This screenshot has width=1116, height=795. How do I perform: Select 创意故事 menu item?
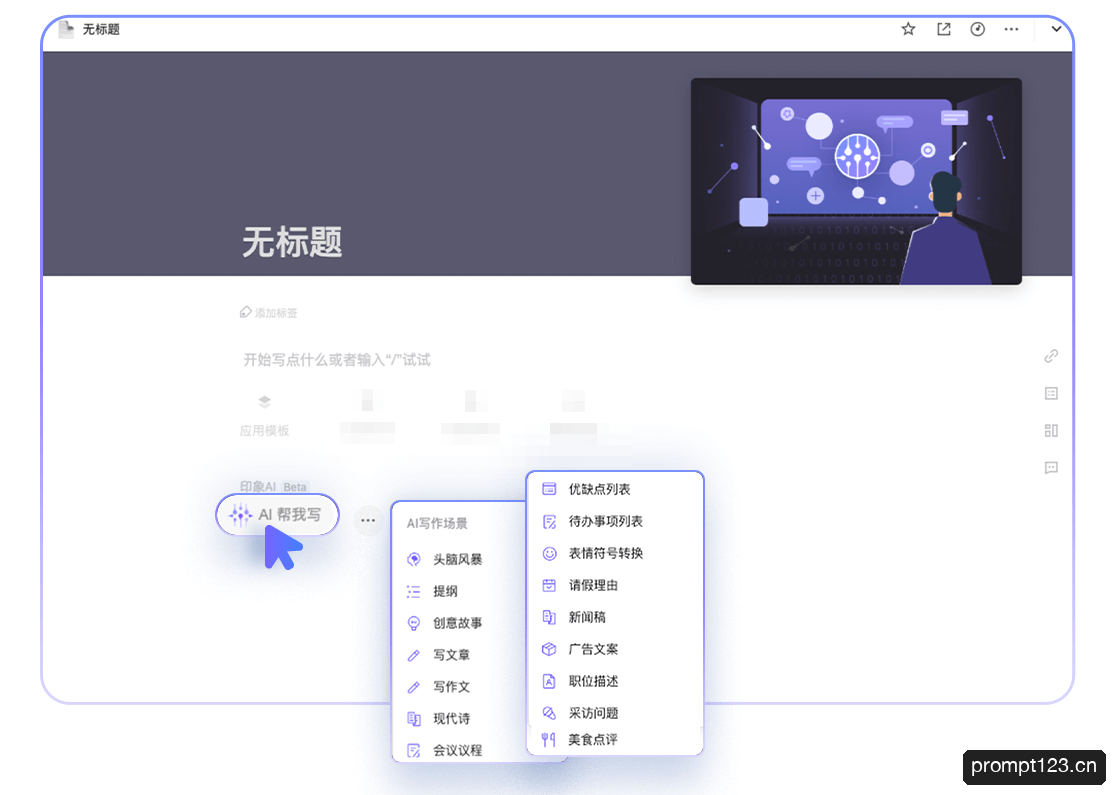(458, 623)
